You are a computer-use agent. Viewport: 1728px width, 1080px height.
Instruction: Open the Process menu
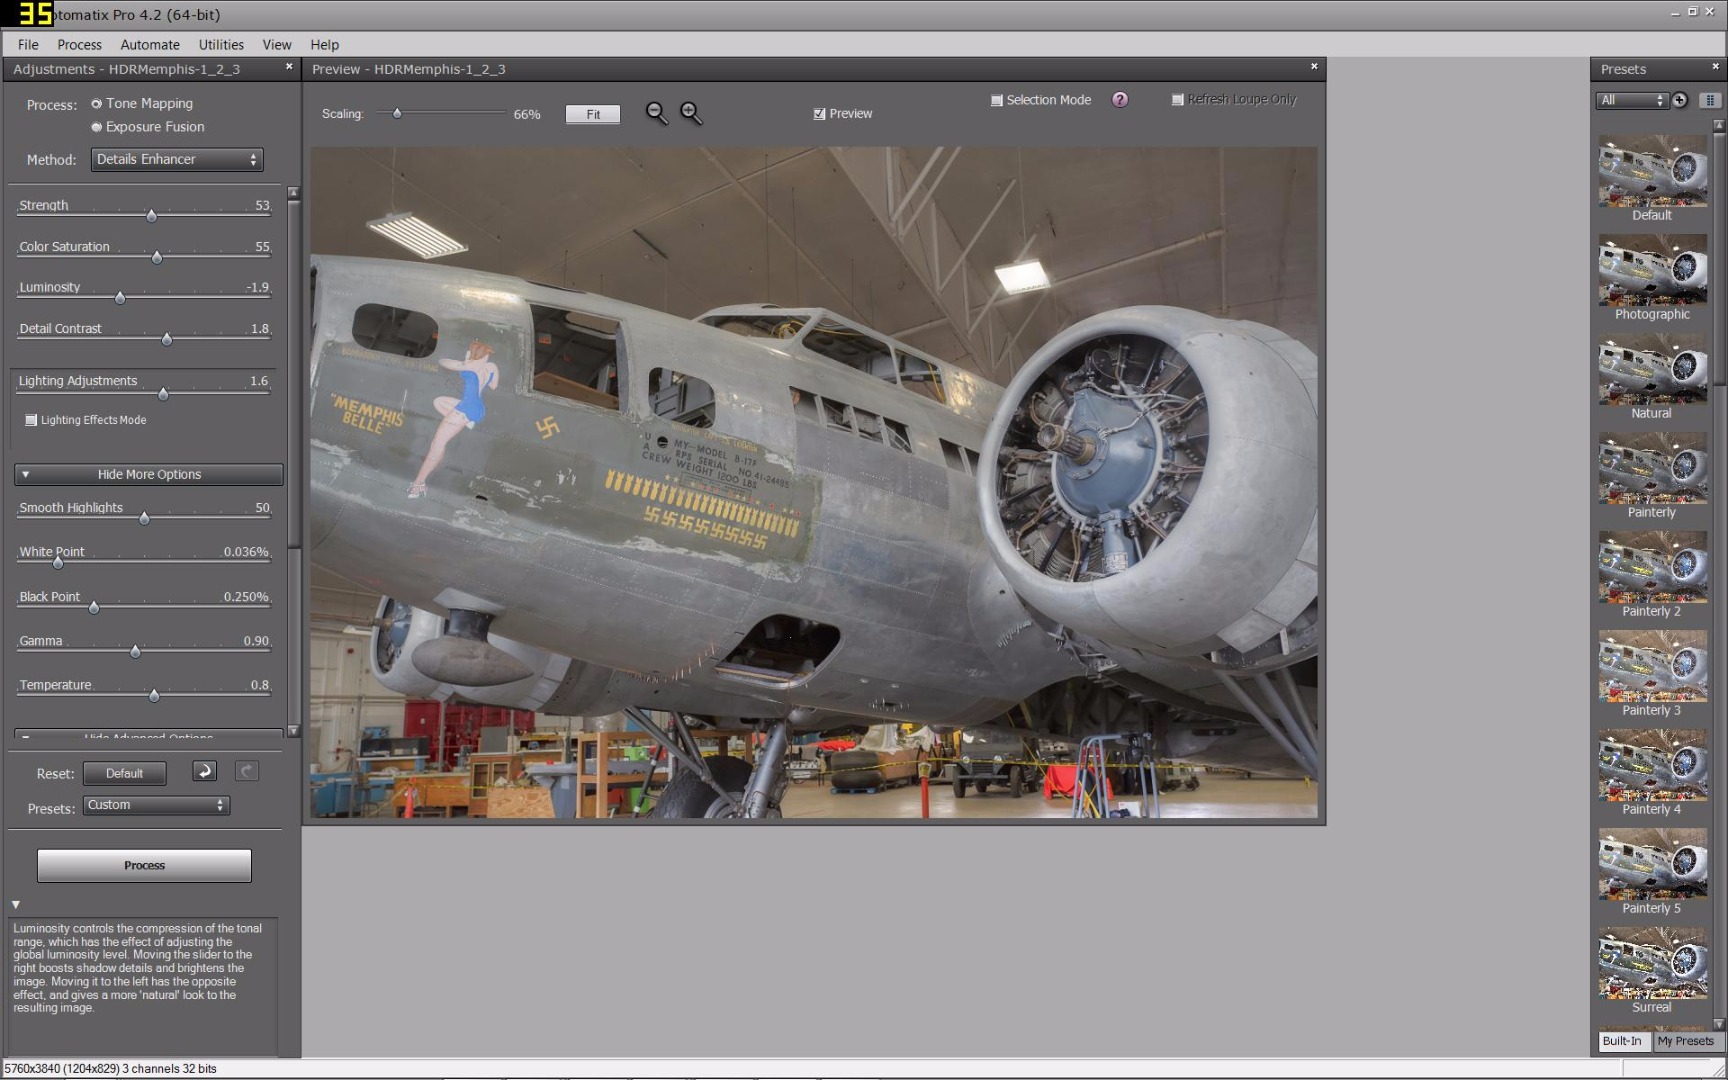point(79,44)
